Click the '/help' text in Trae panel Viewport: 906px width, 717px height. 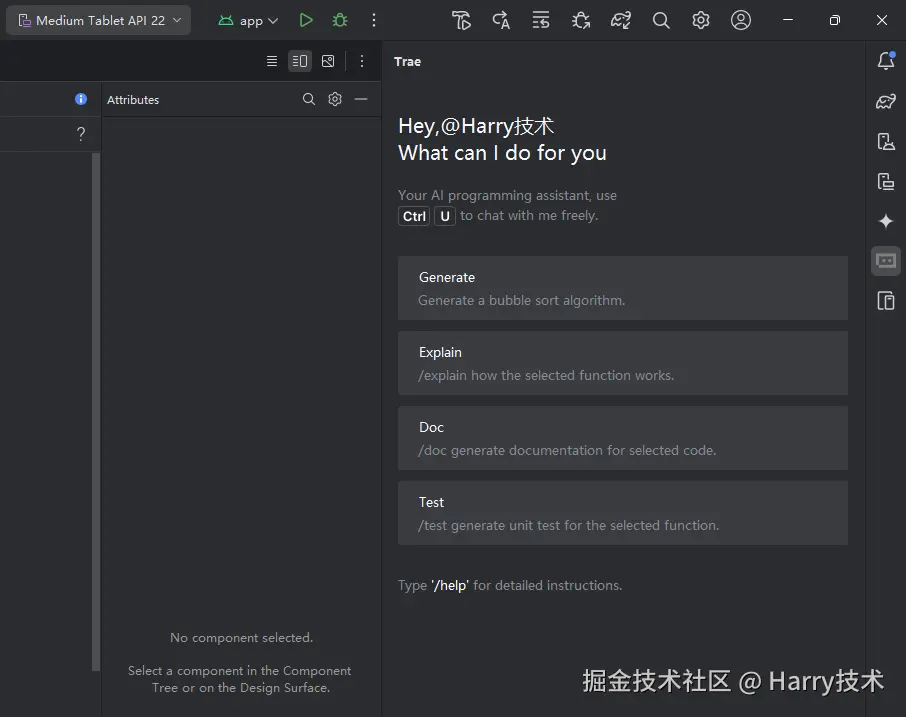pyautogui.click(x=450, y=585)
